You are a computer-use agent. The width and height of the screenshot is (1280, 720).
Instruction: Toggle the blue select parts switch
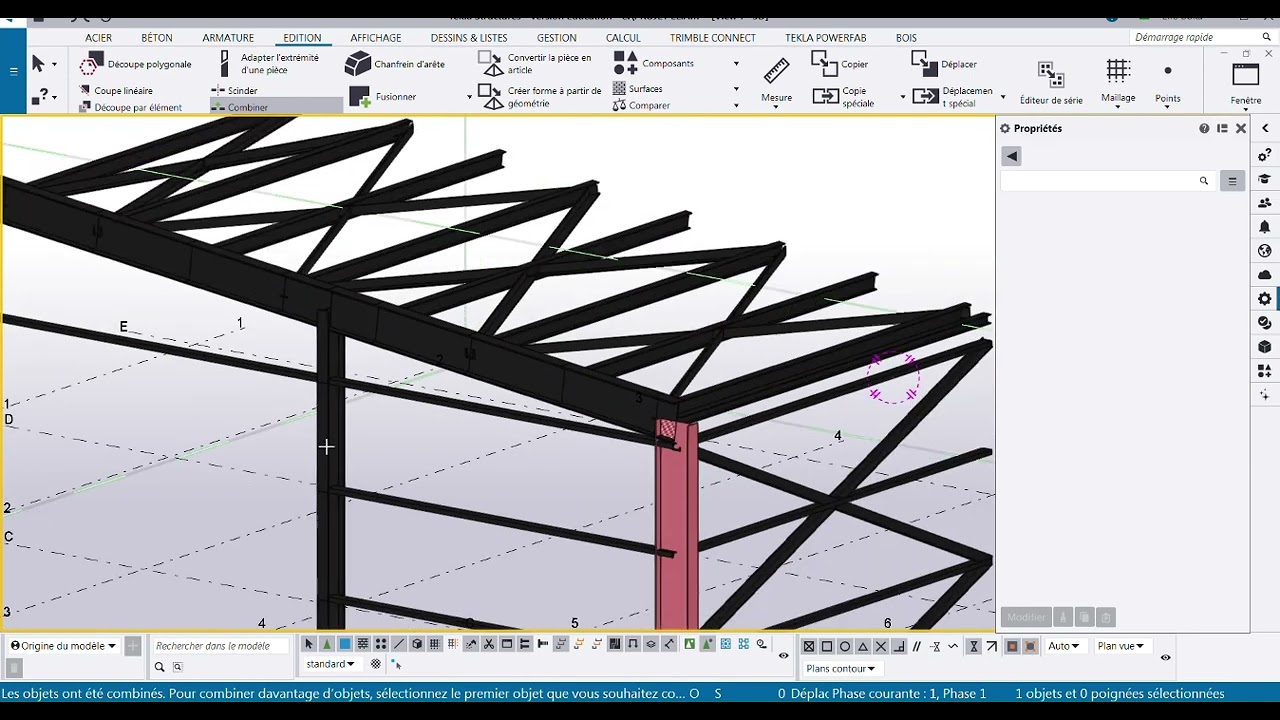click(x=345, y=644)
